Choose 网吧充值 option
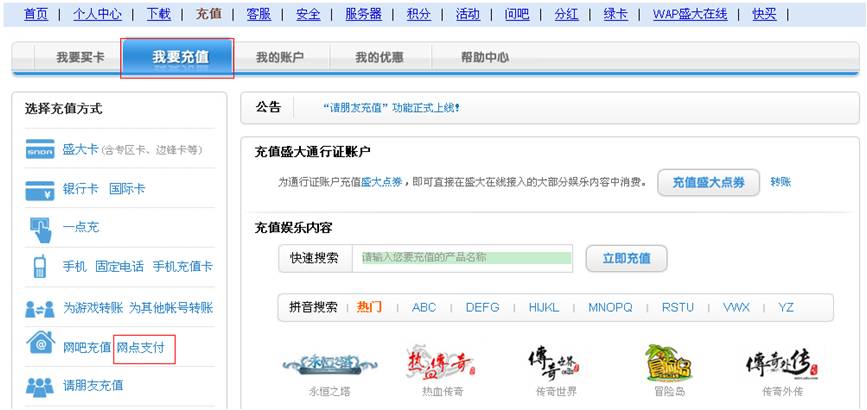 [x=87, y=348]
